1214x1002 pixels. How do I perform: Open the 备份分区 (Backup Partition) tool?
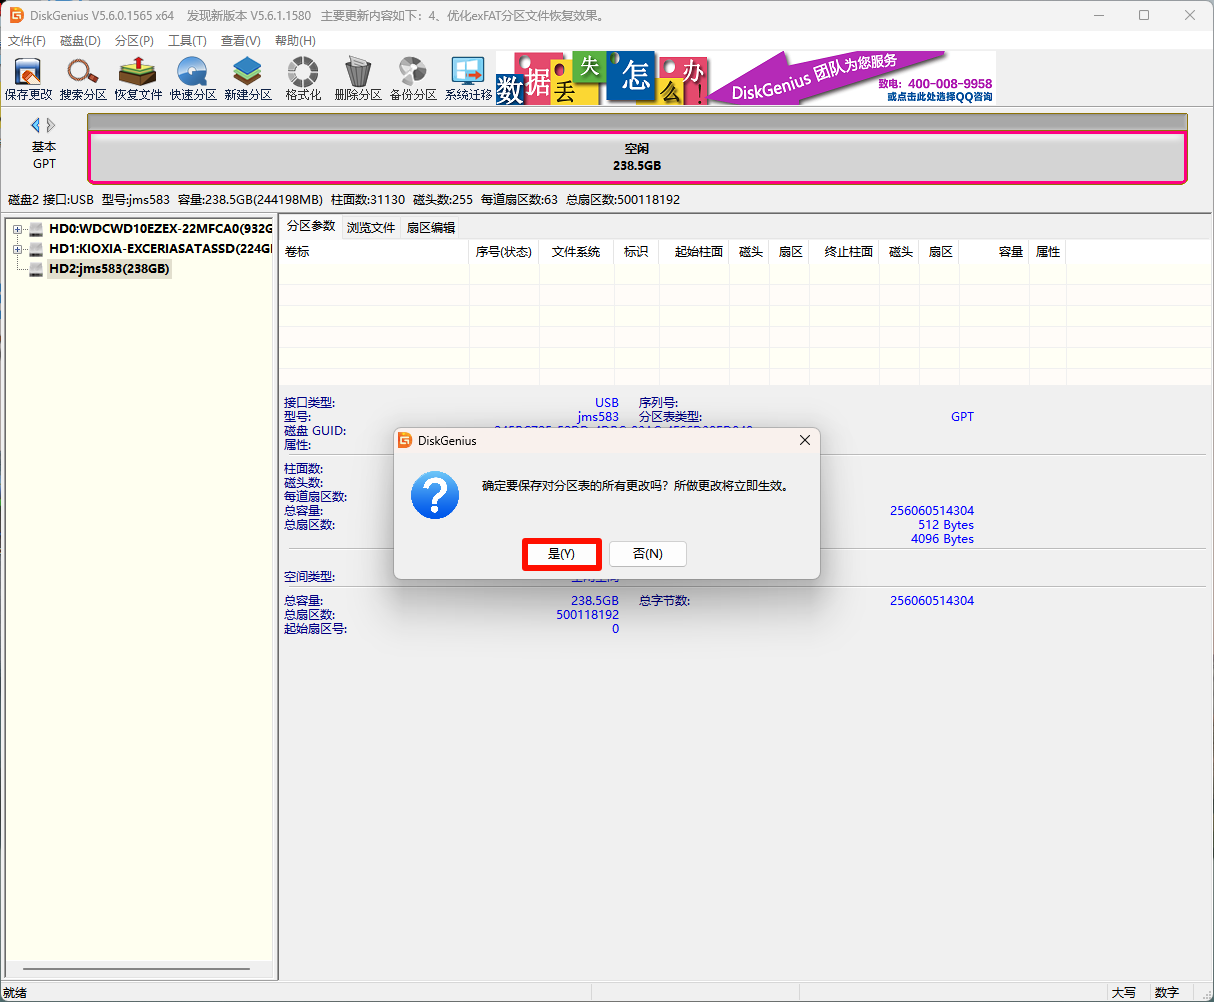click(413, 78)
